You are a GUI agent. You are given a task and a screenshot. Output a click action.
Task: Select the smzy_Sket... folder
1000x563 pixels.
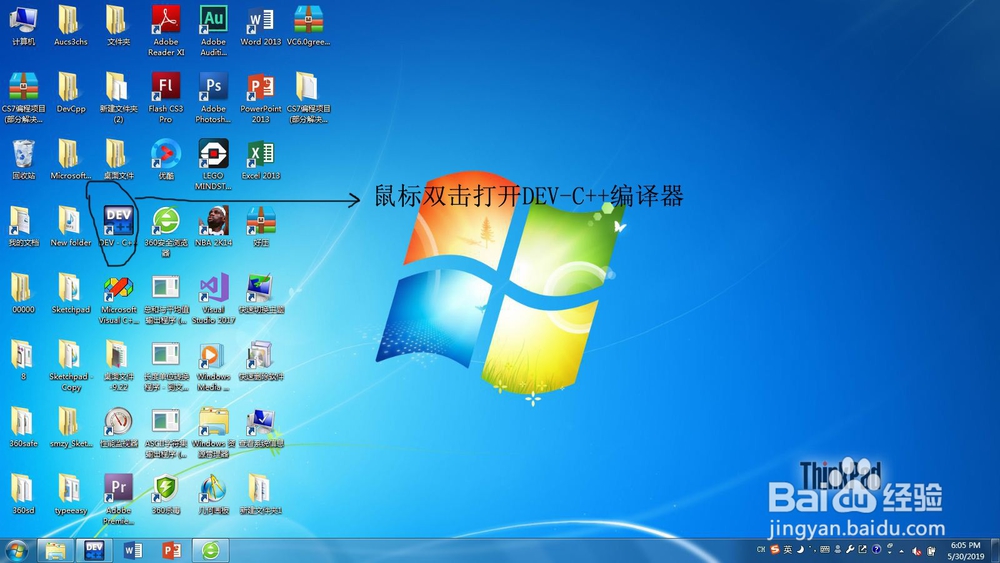click(71, 427)
